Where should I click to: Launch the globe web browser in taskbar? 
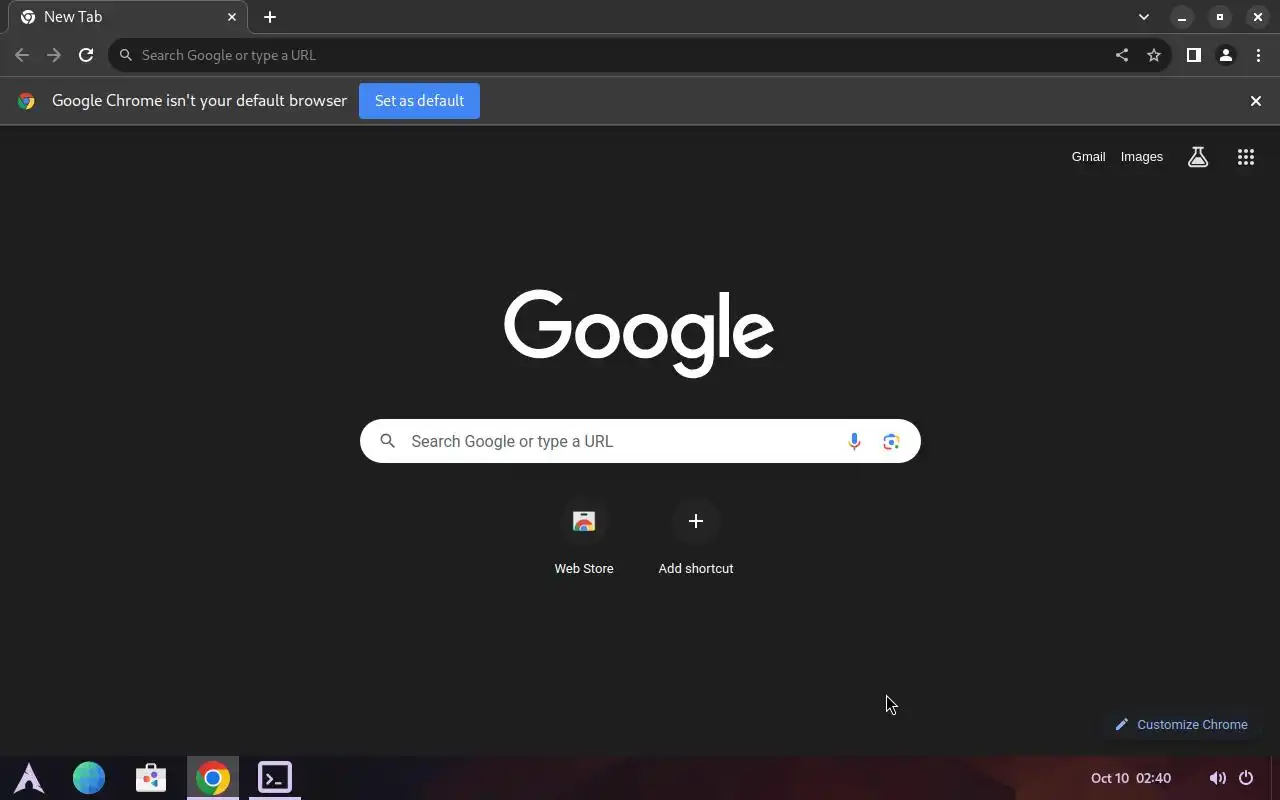tap(89, 777)
